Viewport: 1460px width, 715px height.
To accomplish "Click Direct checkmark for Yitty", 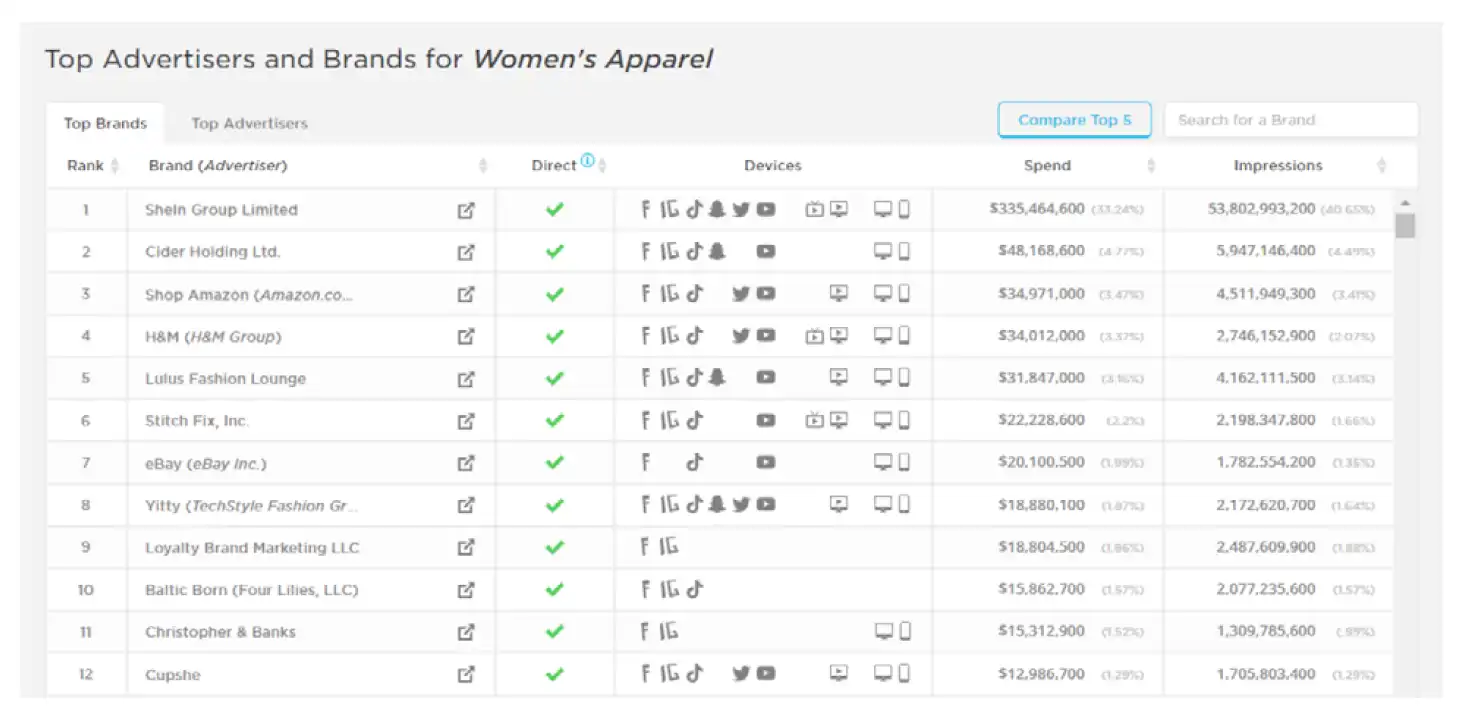I will pos(554,505).
